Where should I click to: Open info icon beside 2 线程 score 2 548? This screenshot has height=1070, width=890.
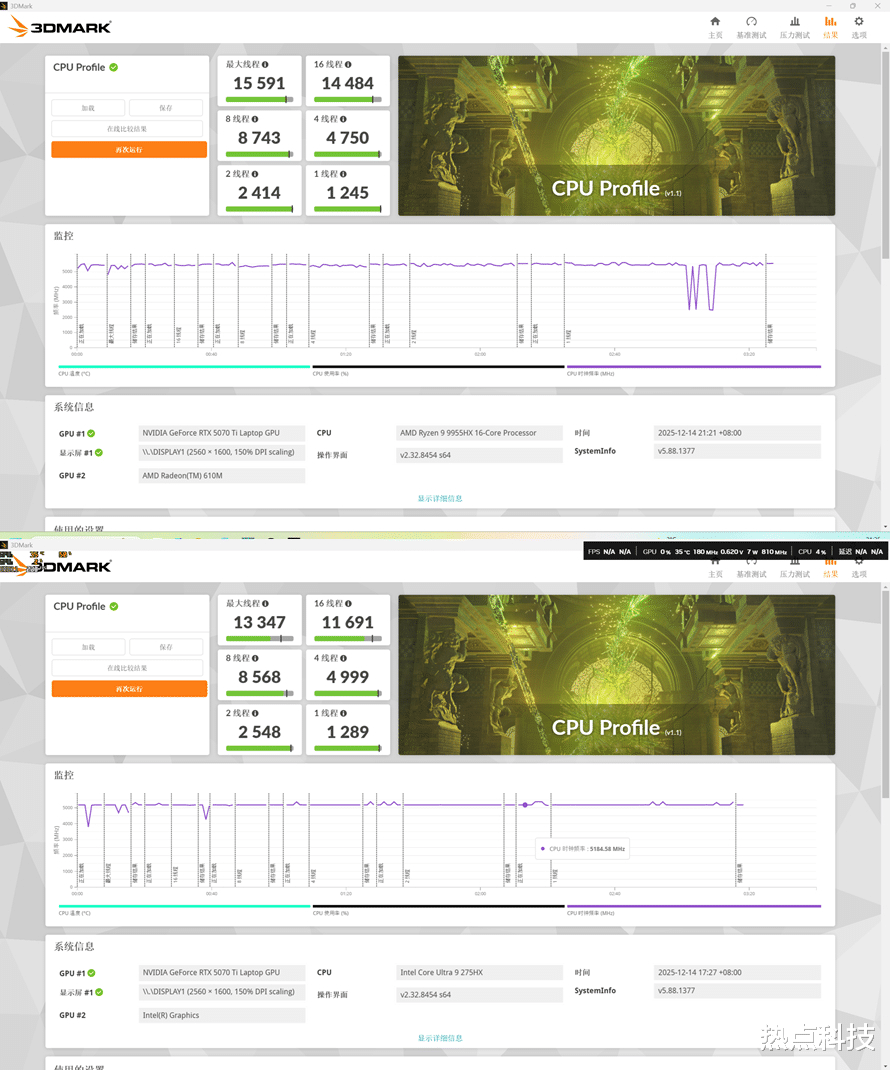click(x=255, y=713)
